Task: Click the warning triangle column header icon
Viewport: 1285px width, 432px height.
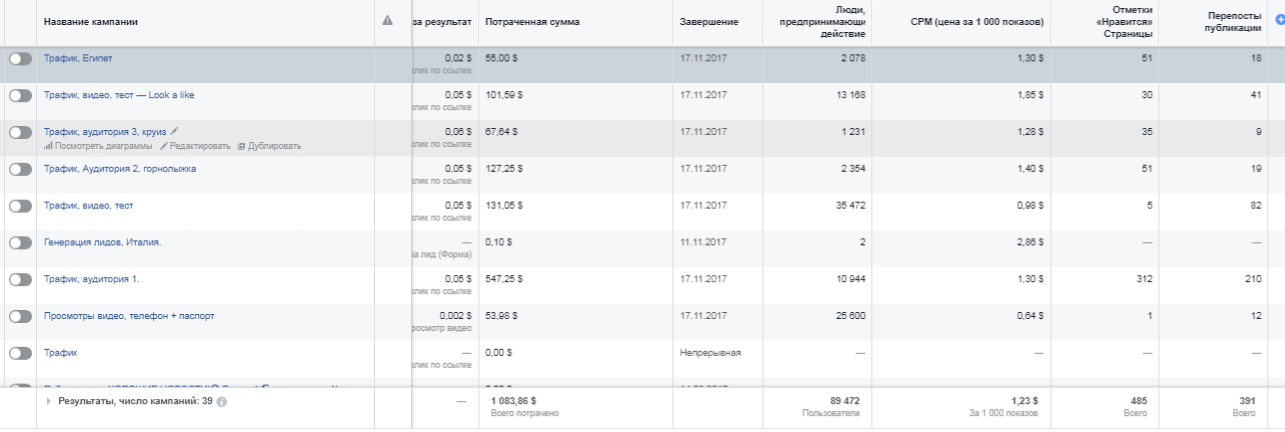Action: 388,21
